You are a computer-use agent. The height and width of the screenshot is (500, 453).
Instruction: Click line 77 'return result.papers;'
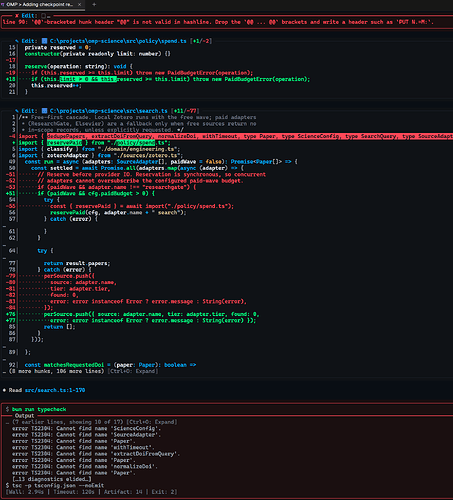[77, 263]
